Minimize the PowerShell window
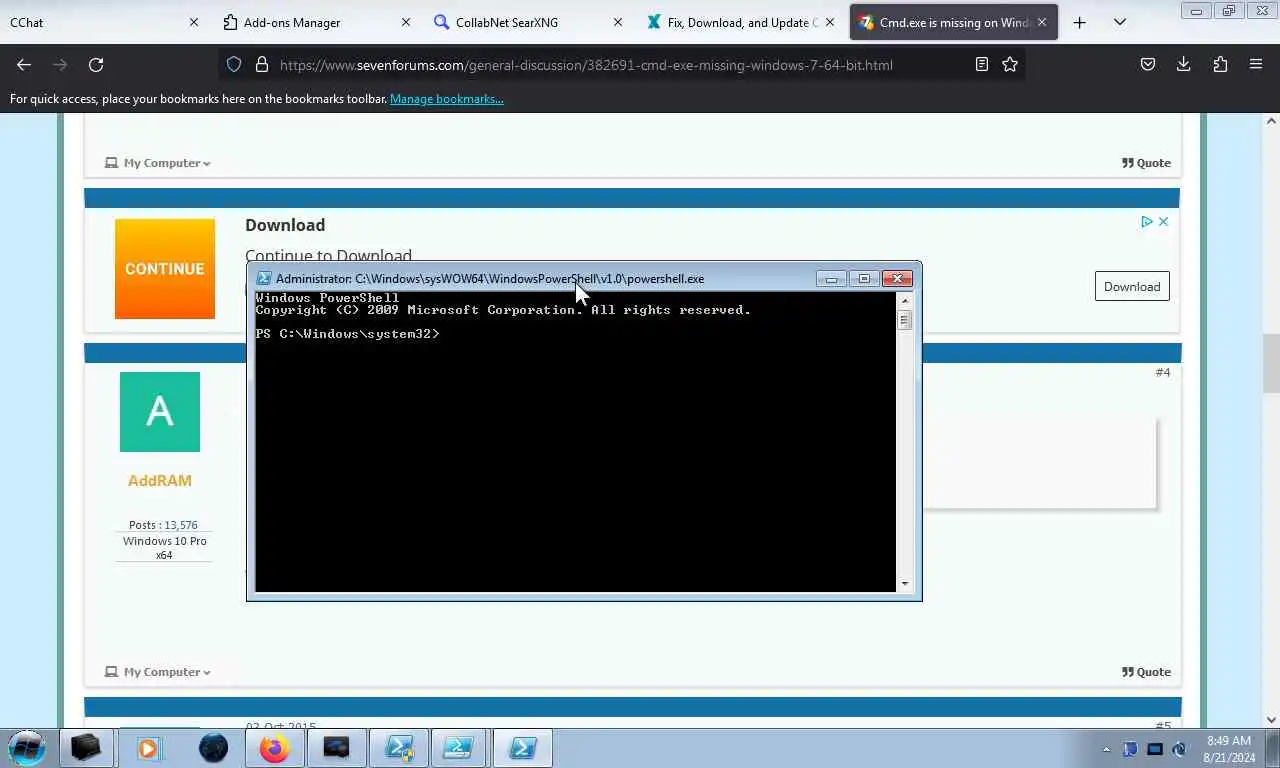 pos(831,279)
